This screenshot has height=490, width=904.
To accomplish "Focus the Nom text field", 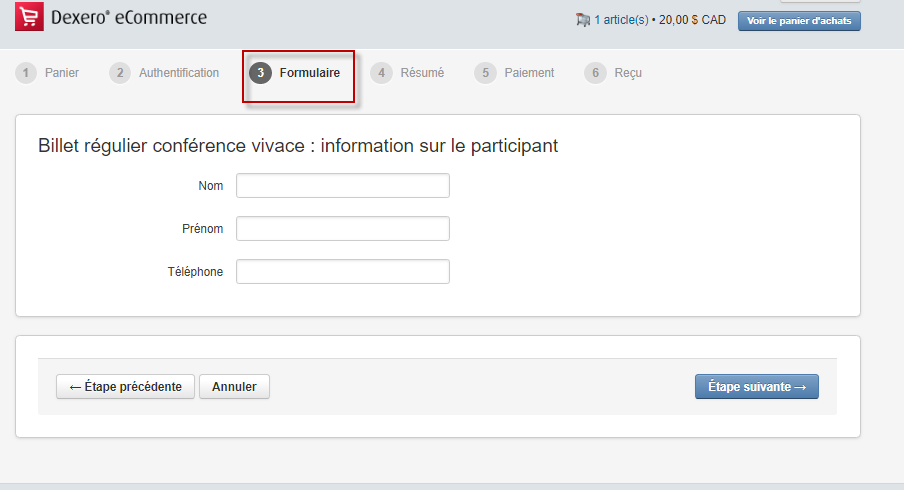I will [x=343, y=186].
